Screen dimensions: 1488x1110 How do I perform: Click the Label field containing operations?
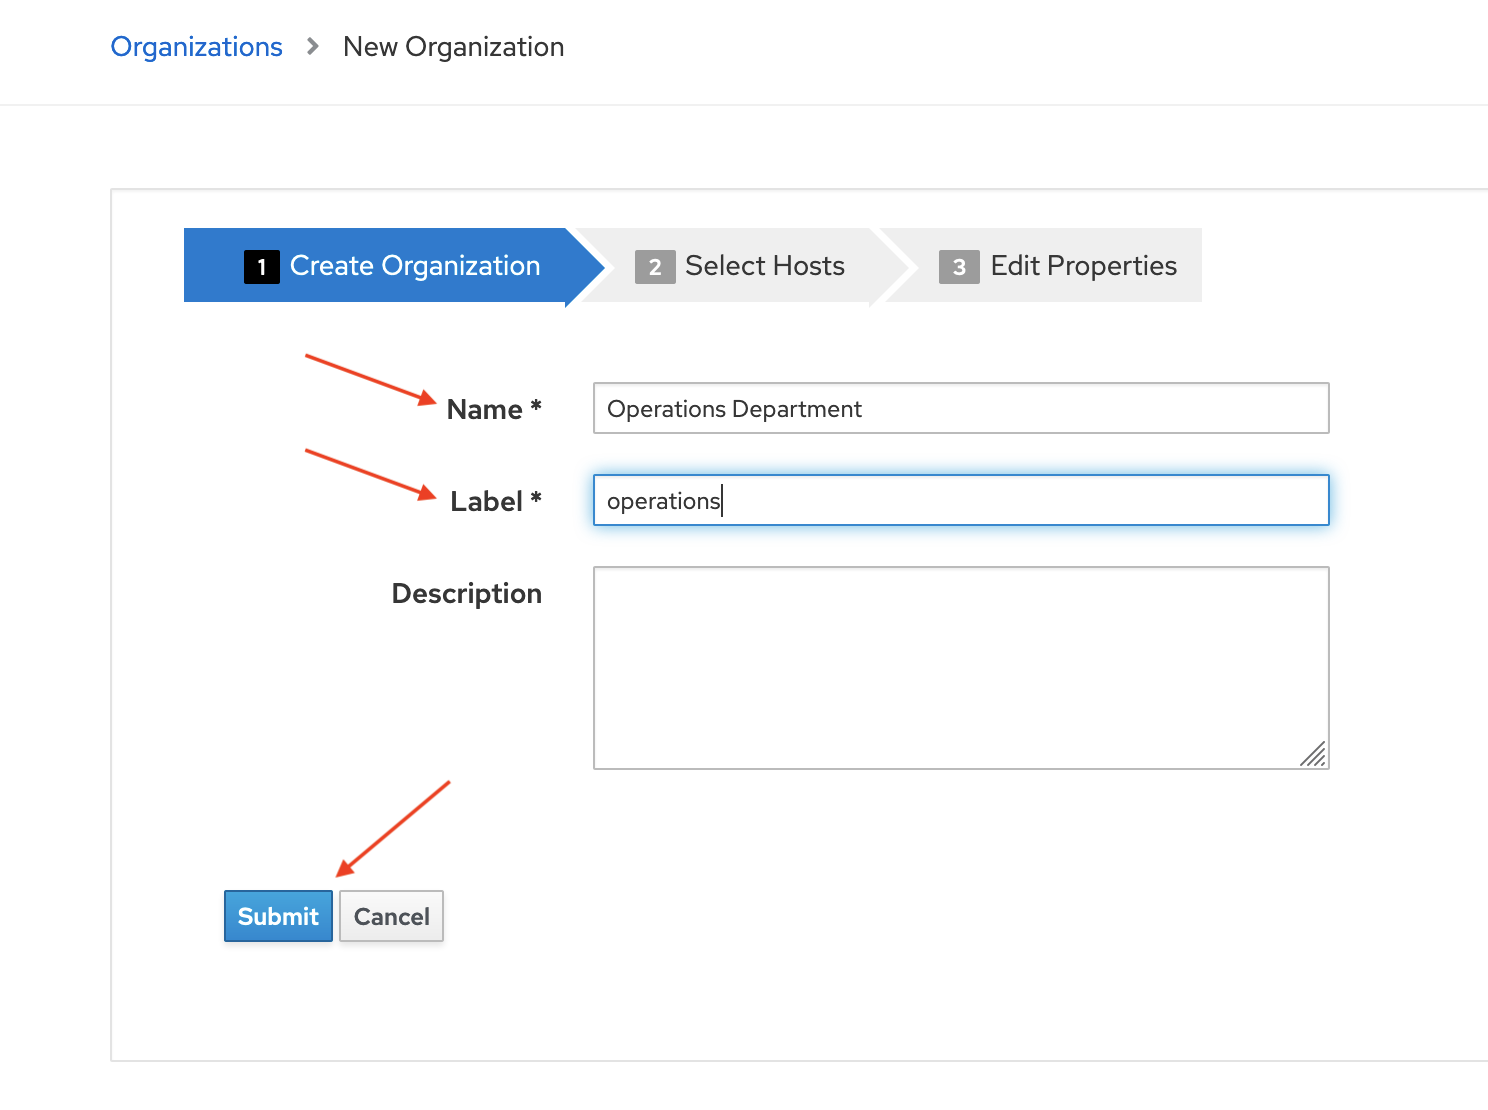coord(960,500)
